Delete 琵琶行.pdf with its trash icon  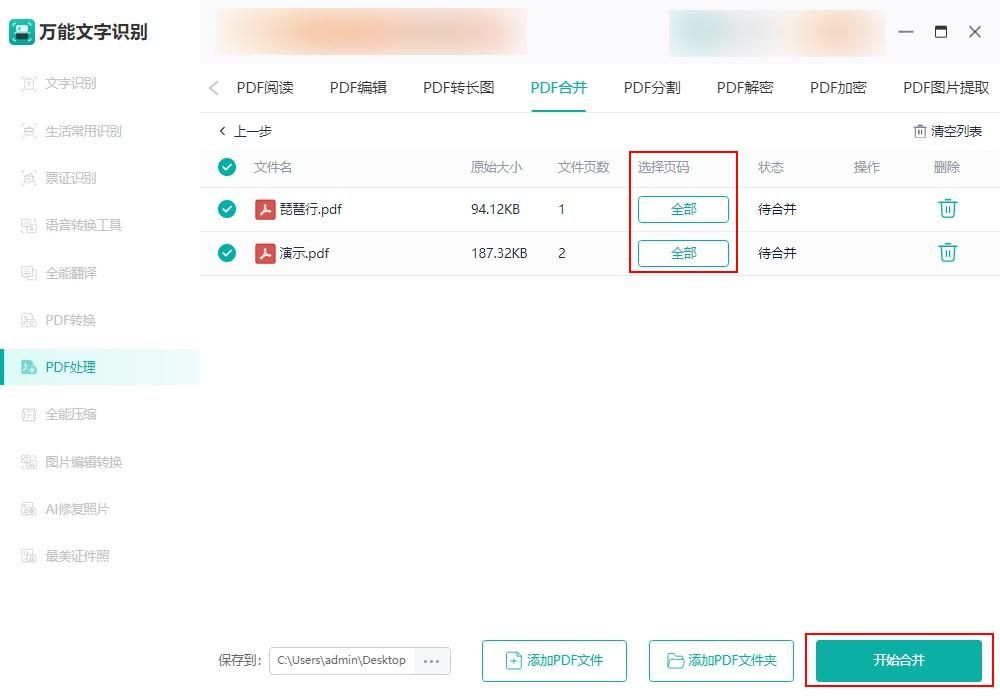[x=948, y=208]
